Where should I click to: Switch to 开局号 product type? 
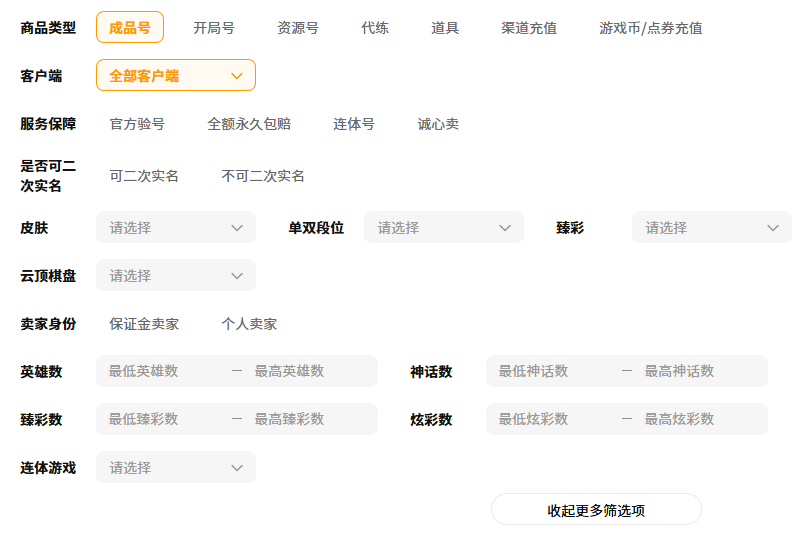(214, 28)
